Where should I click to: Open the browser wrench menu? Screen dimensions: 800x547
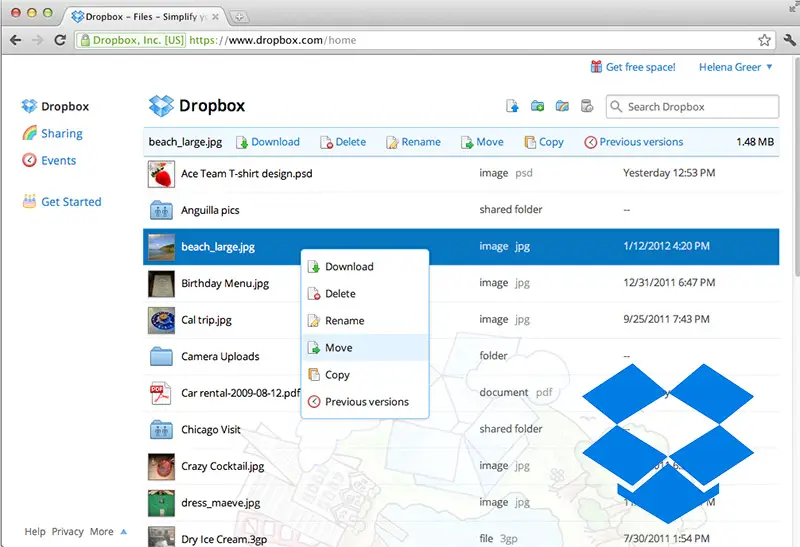coord(789,40)
